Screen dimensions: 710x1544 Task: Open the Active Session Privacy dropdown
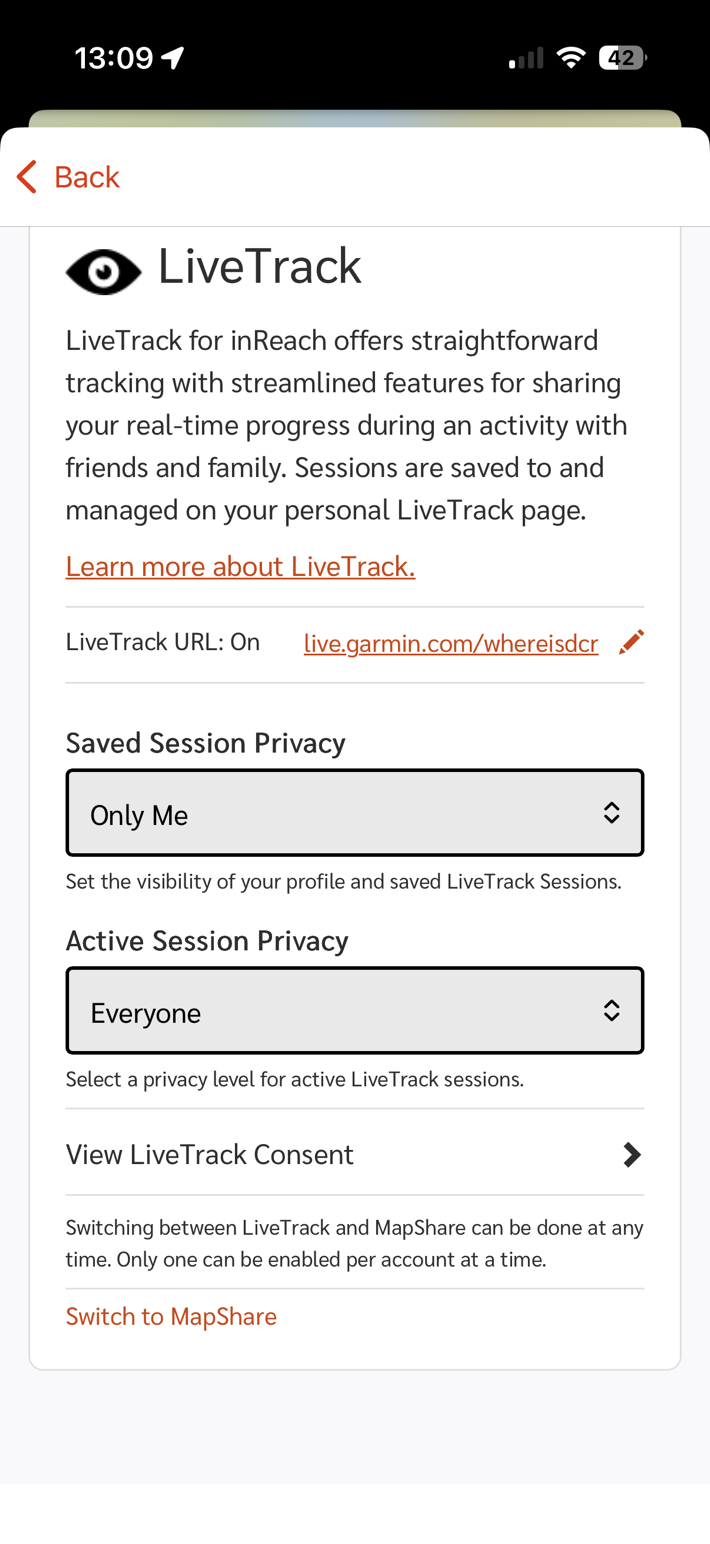pos(354,1011)
